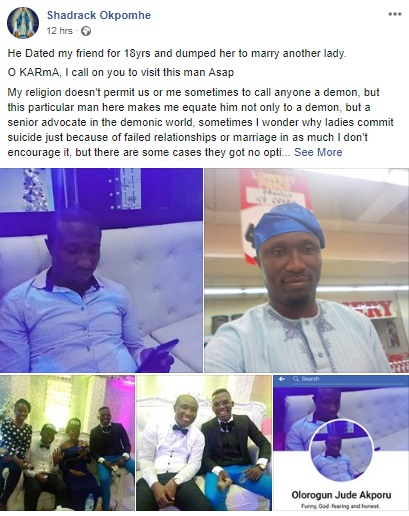Click the paragraph starting My religion doesn't
This screenshot has width=409, height=516.
200,122
